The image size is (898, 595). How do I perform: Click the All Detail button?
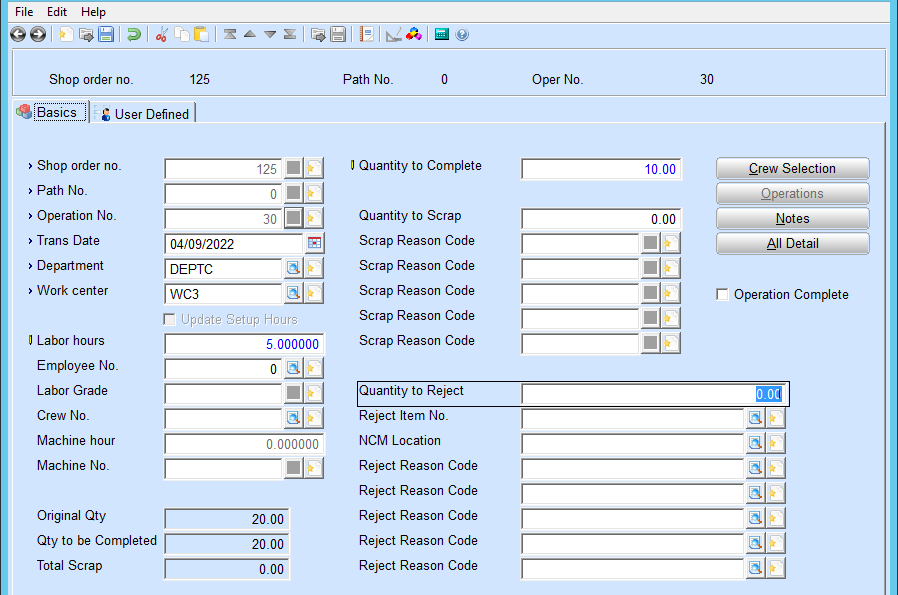coord(793,243)
